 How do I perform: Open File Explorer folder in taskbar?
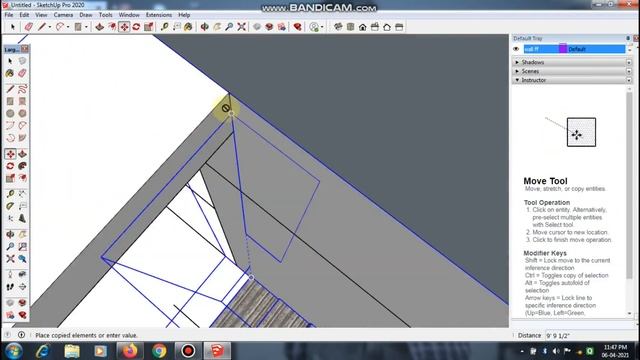(x=72, y=351)
